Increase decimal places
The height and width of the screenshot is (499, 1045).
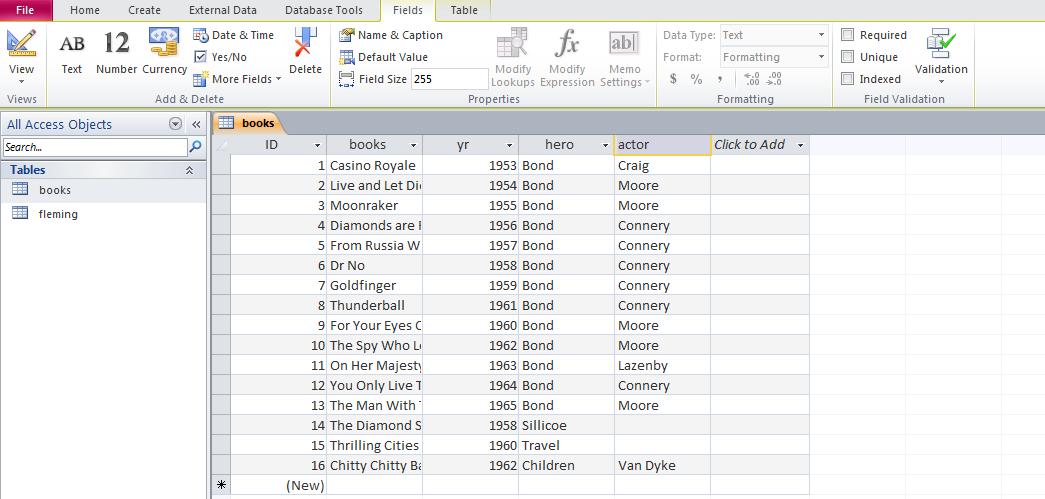tap(752, 79)
